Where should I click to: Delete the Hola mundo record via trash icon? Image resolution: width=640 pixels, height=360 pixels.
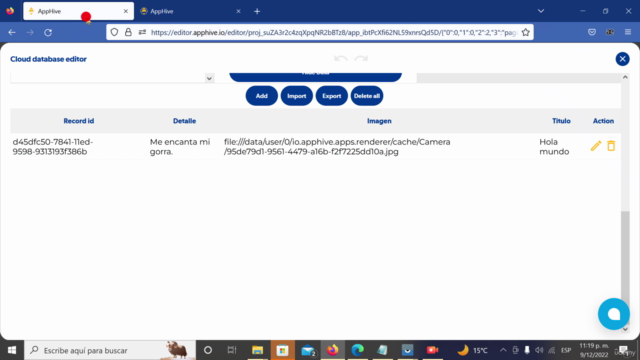click(x=611, y=146)
